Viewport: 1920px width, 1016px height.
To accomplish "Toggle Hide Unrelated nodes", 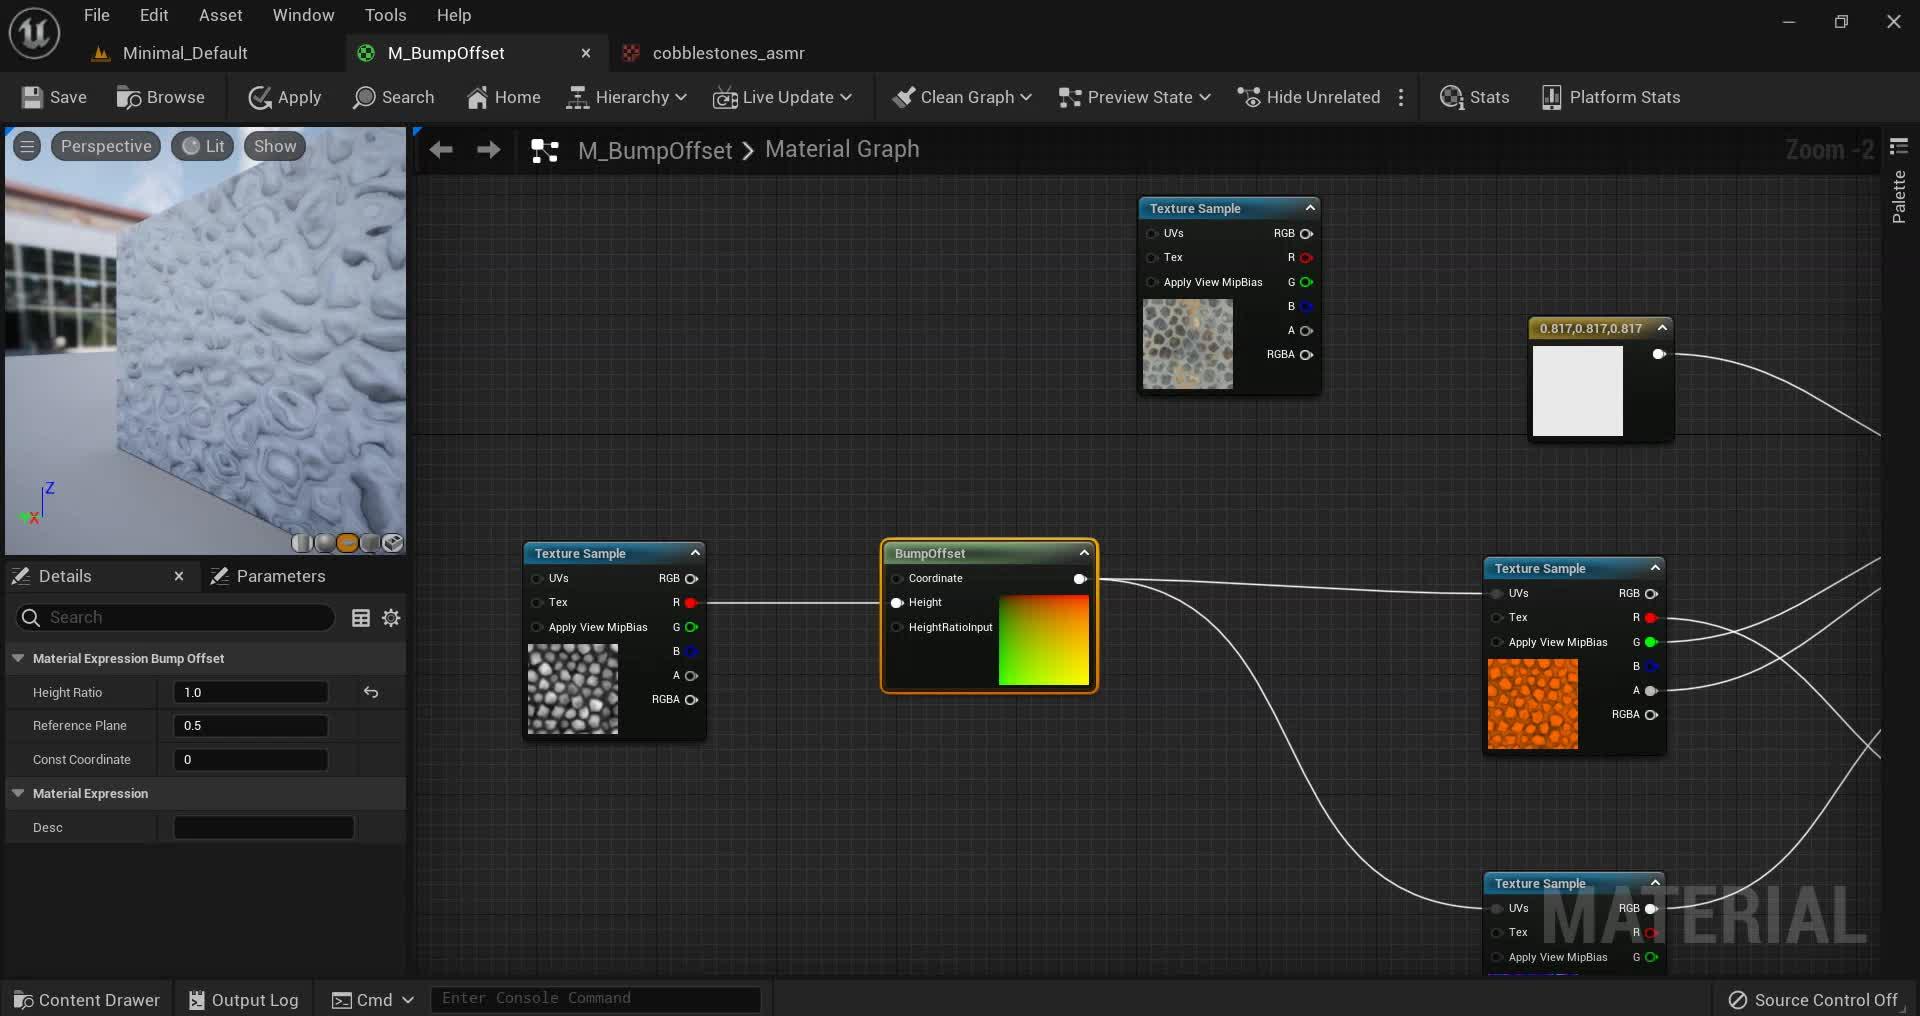I will 1308,97.
